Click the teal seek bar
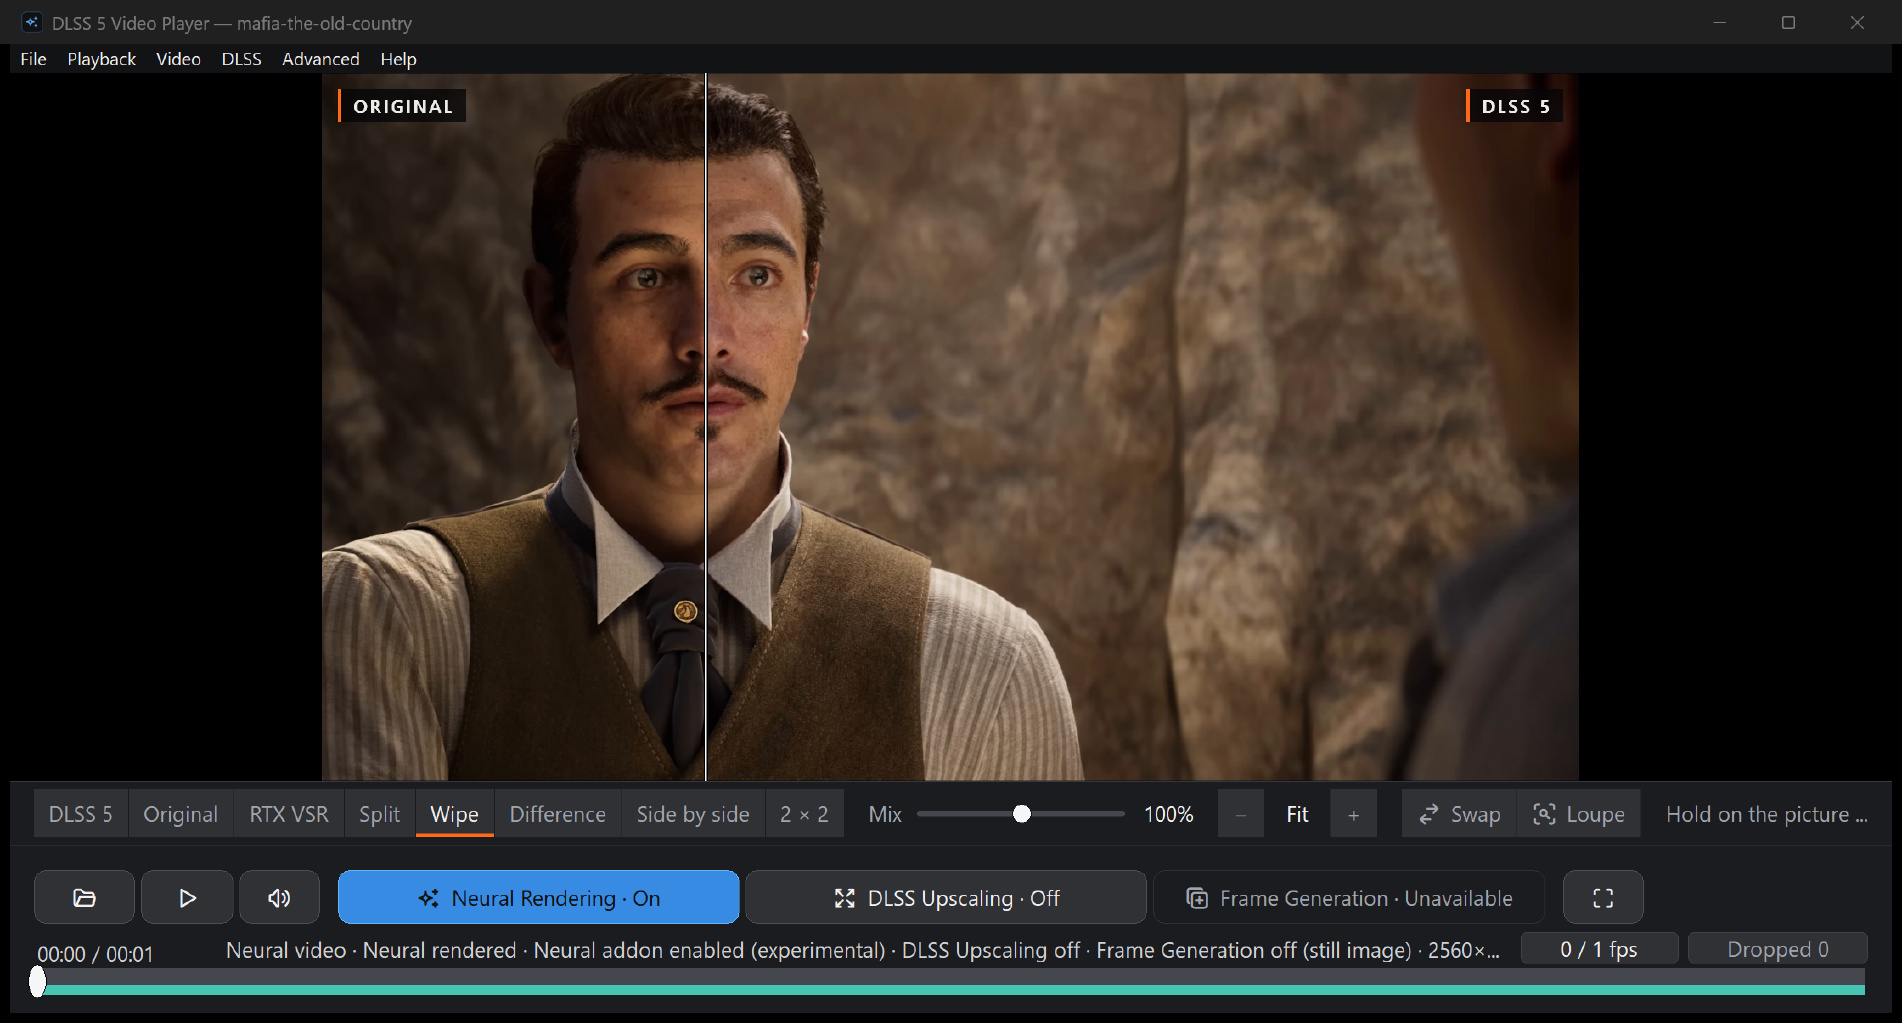1902x1023 pixels. tap(950, 989)
